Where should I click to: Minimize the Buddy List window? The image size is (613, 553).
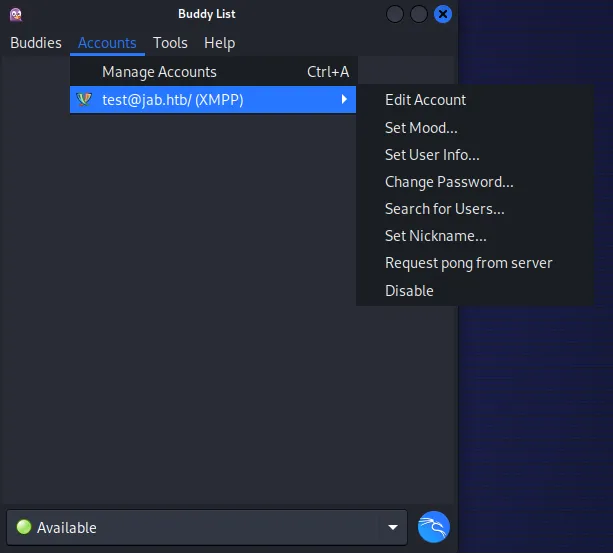tap(395, 14)
